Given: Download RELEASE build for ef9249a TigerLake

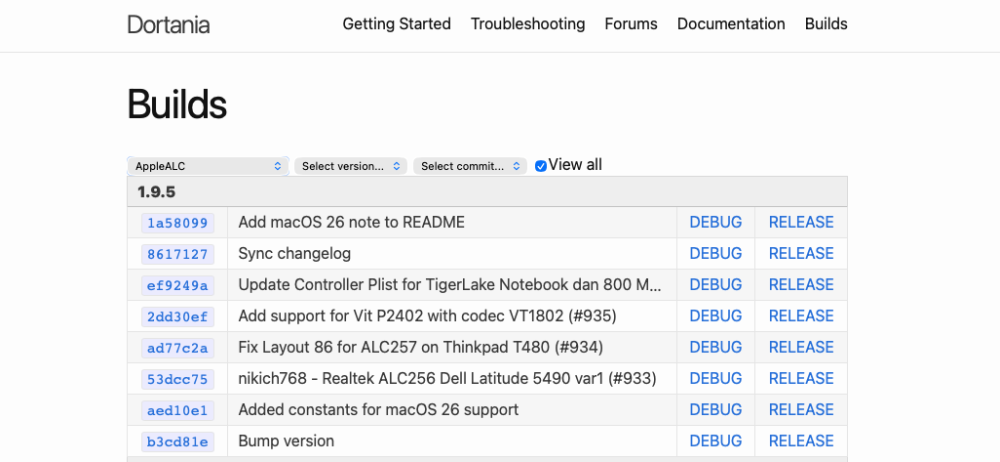Looking at the screenshot, I should [x=801, y=285].
